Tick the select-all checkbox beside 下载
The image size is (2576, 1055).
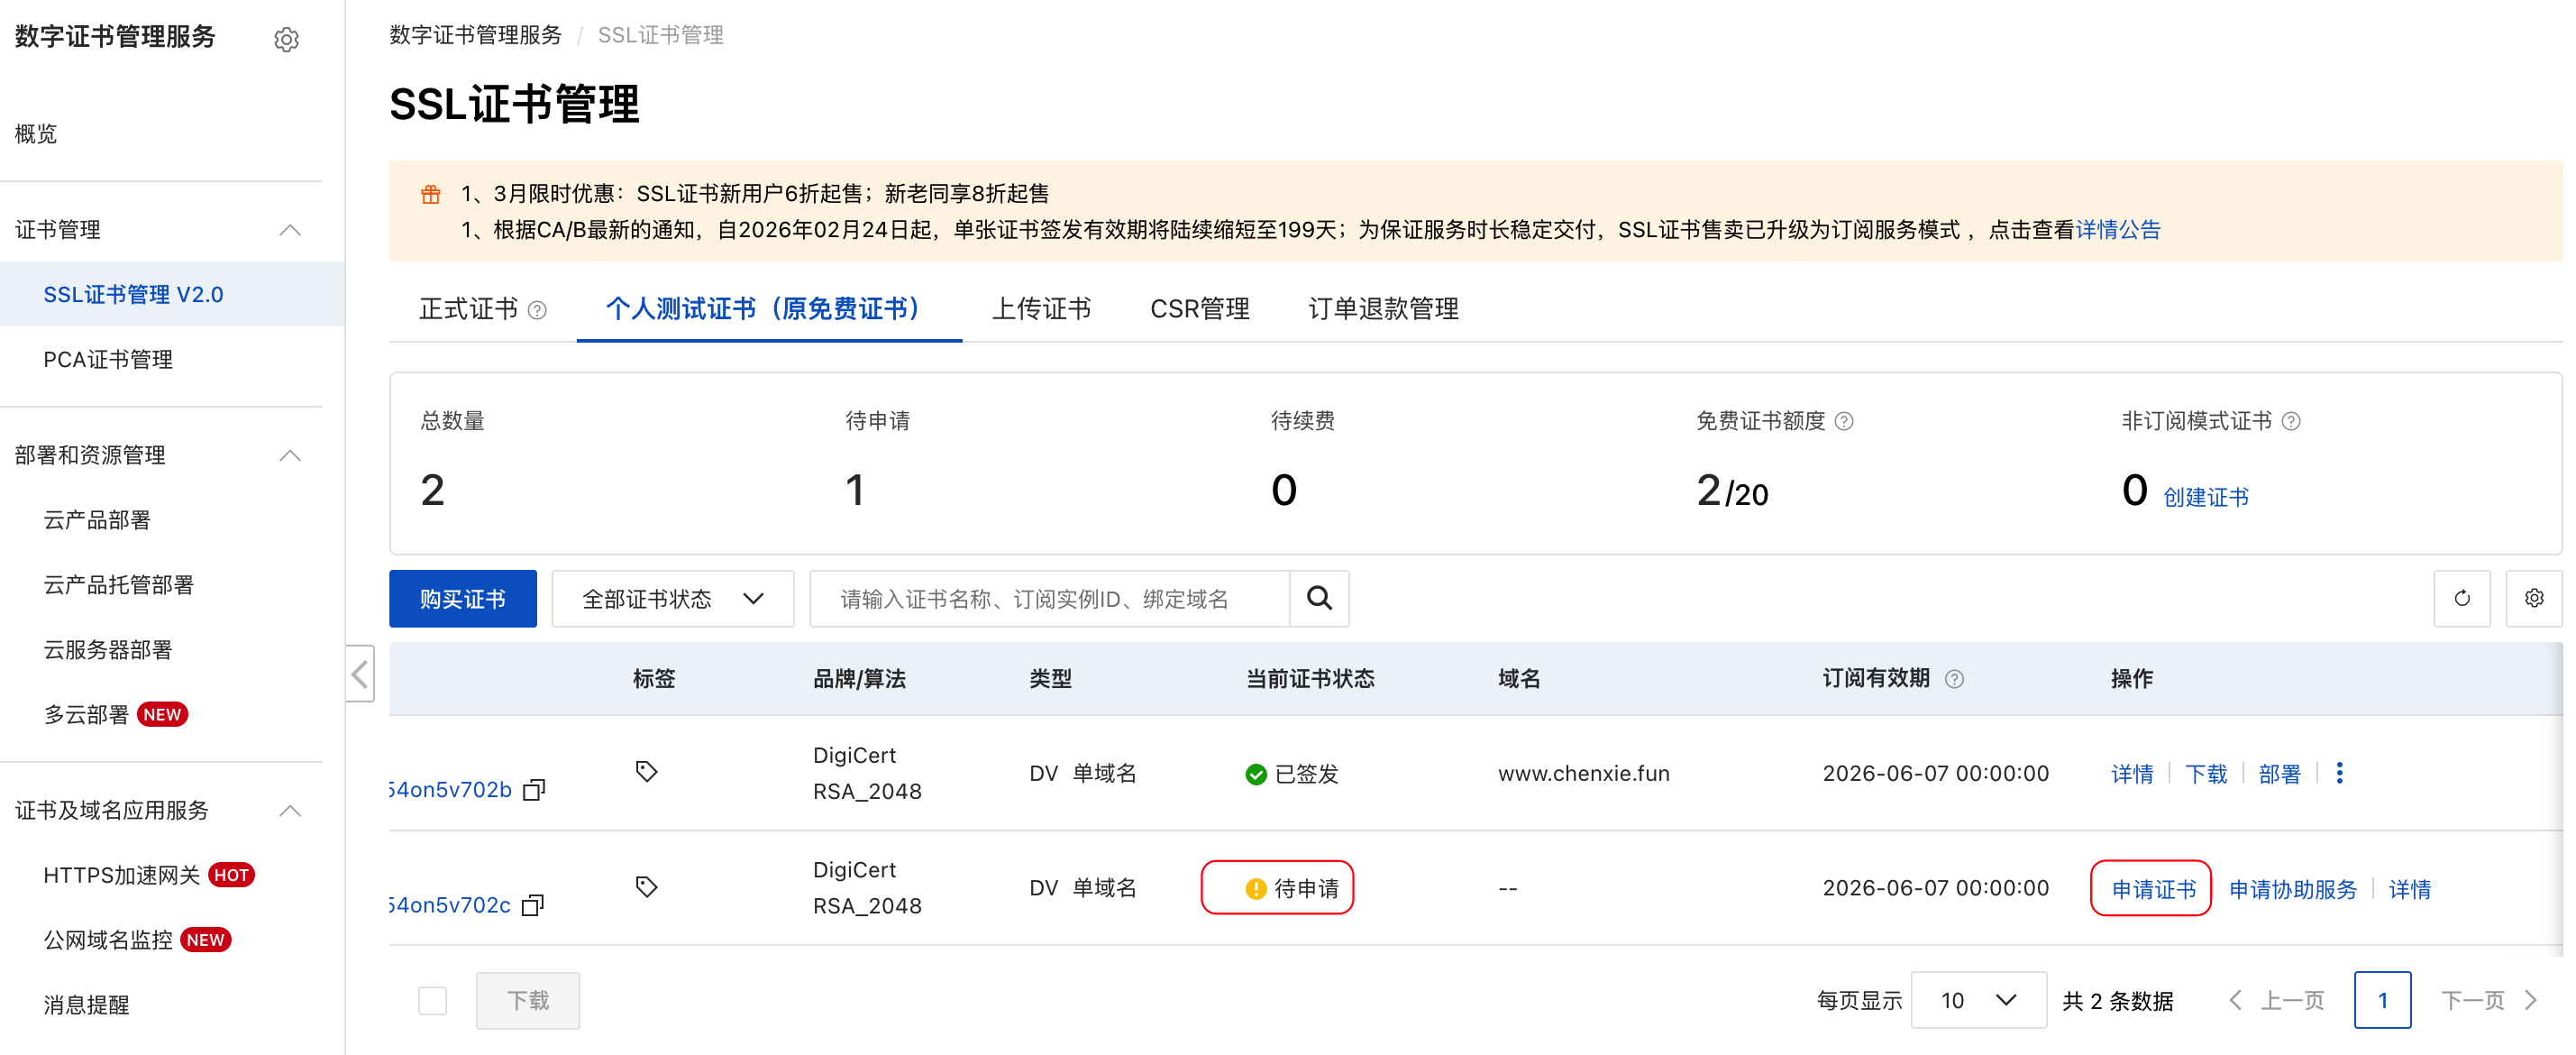(x=432, y=1000)
